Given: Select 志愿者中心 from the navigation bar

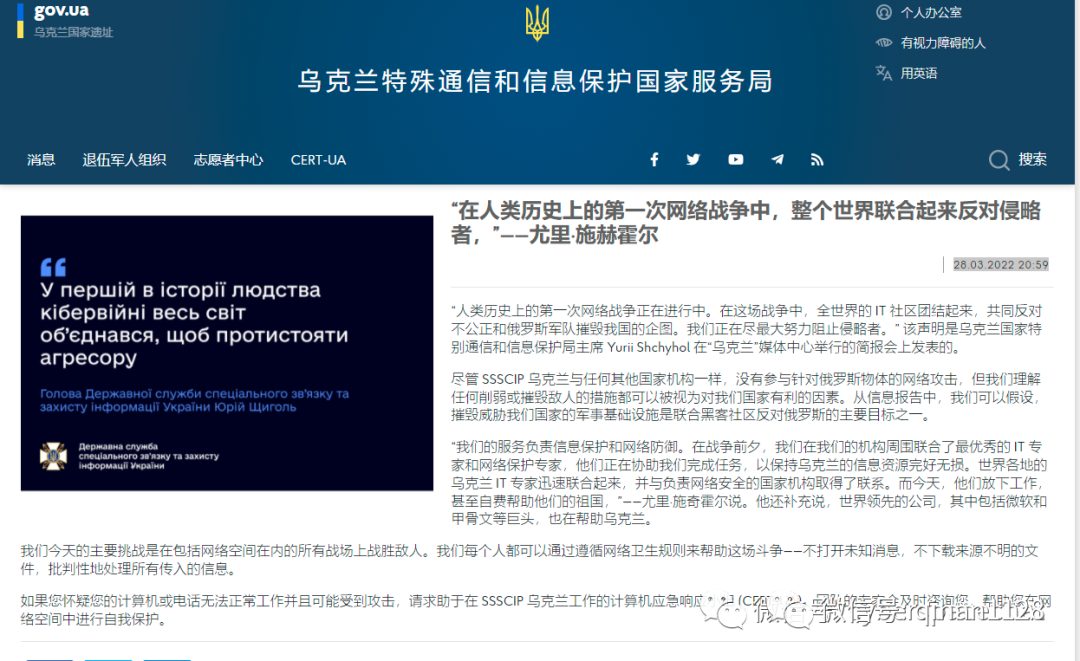Looking at the screenshot, I should pyautogui.click(x=228, y=160).
